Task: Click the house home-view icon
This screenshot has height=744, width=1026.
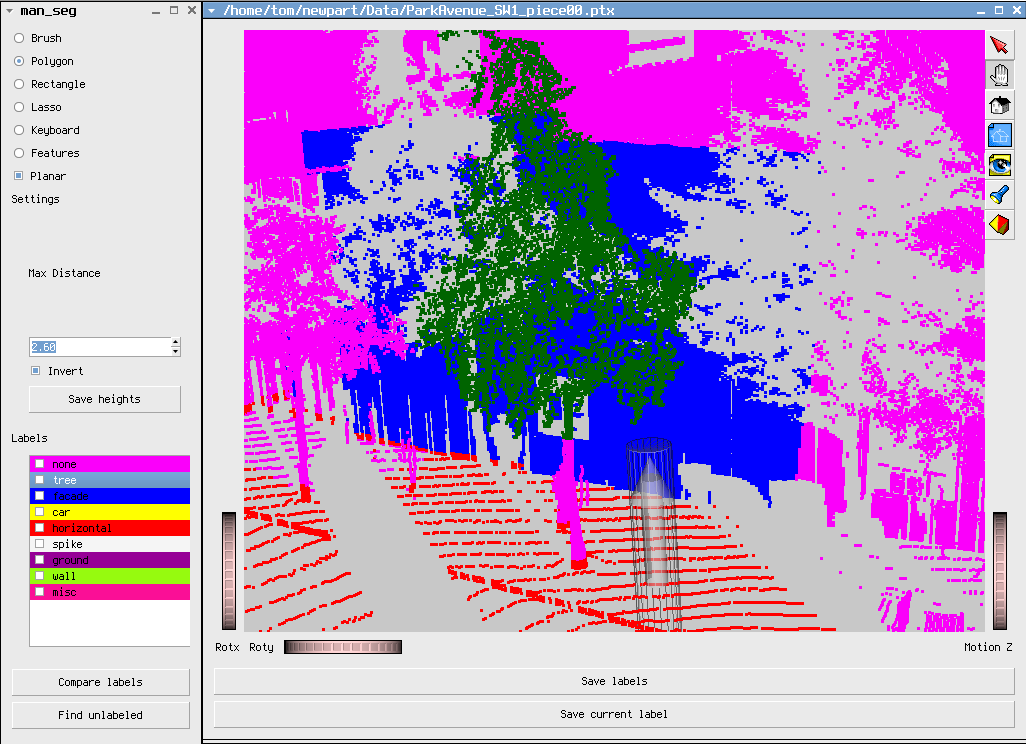Action: 999,105
